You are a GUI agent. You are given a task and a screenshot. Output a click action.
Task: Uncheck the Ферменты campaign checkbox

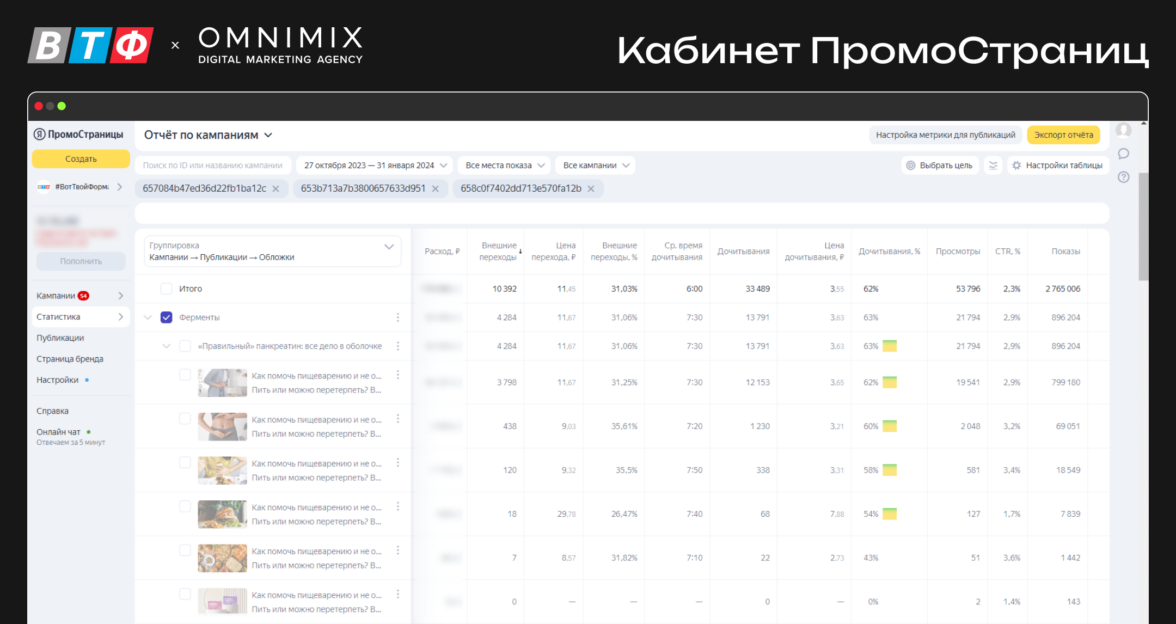pyautogui.click(x=166, y=317)
